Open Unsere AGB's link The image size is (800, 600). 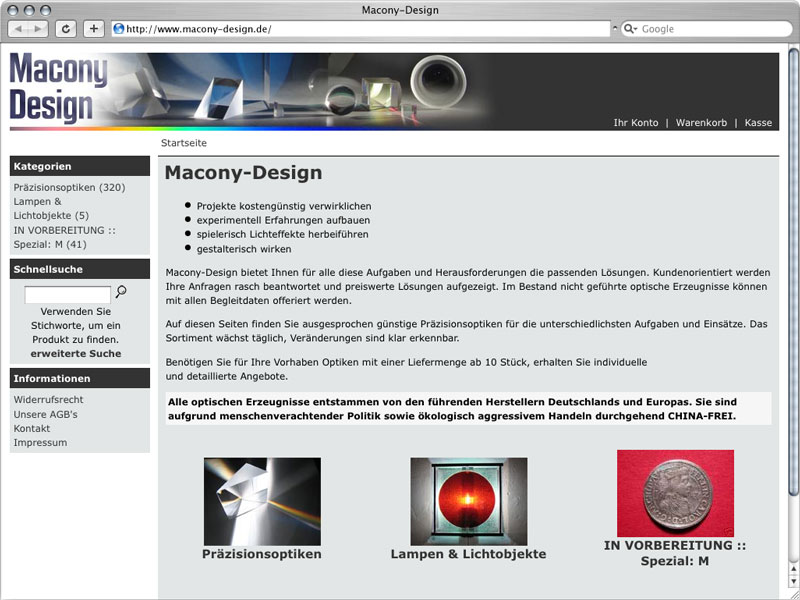45,414
